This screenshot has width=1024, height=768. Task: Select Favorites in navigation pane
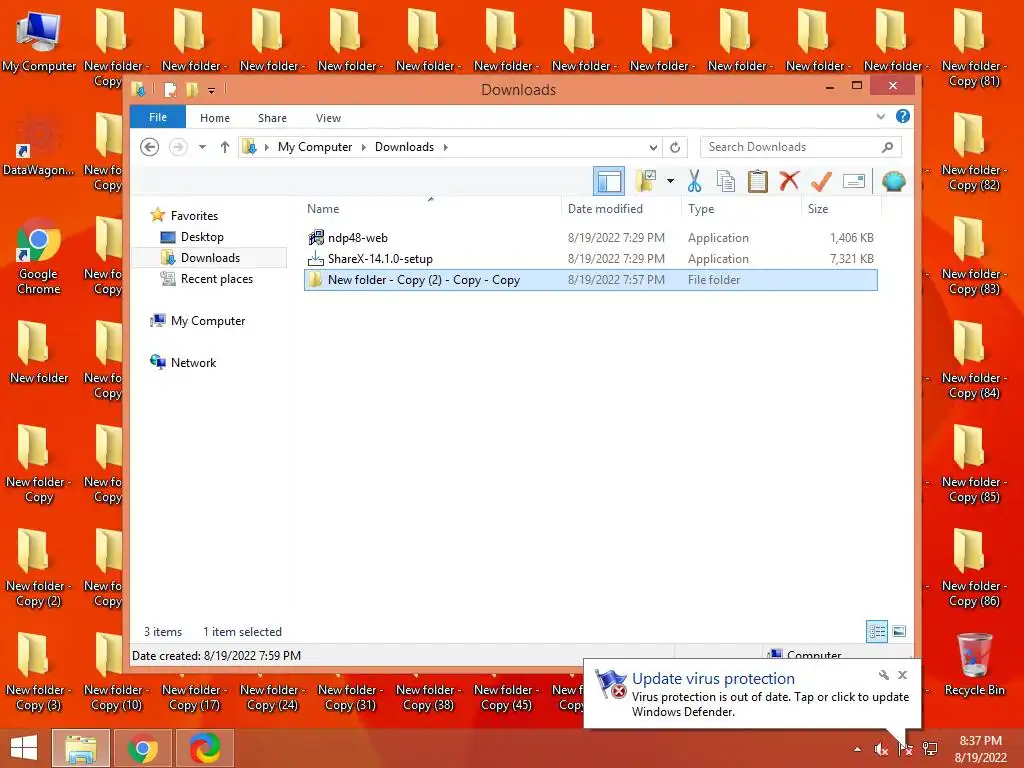click(195, 216)
